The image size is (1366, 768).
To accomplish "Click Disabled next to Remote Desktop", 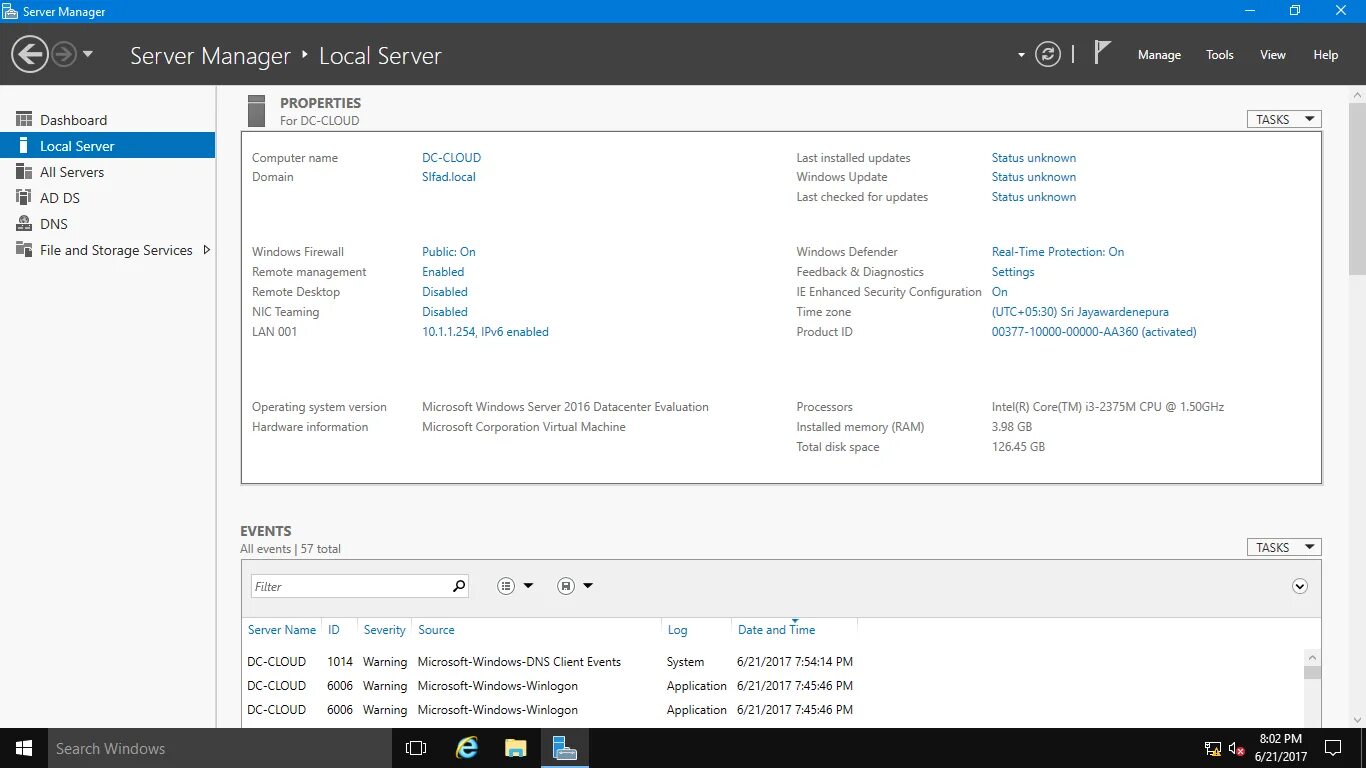I will [x=444, y=291].
